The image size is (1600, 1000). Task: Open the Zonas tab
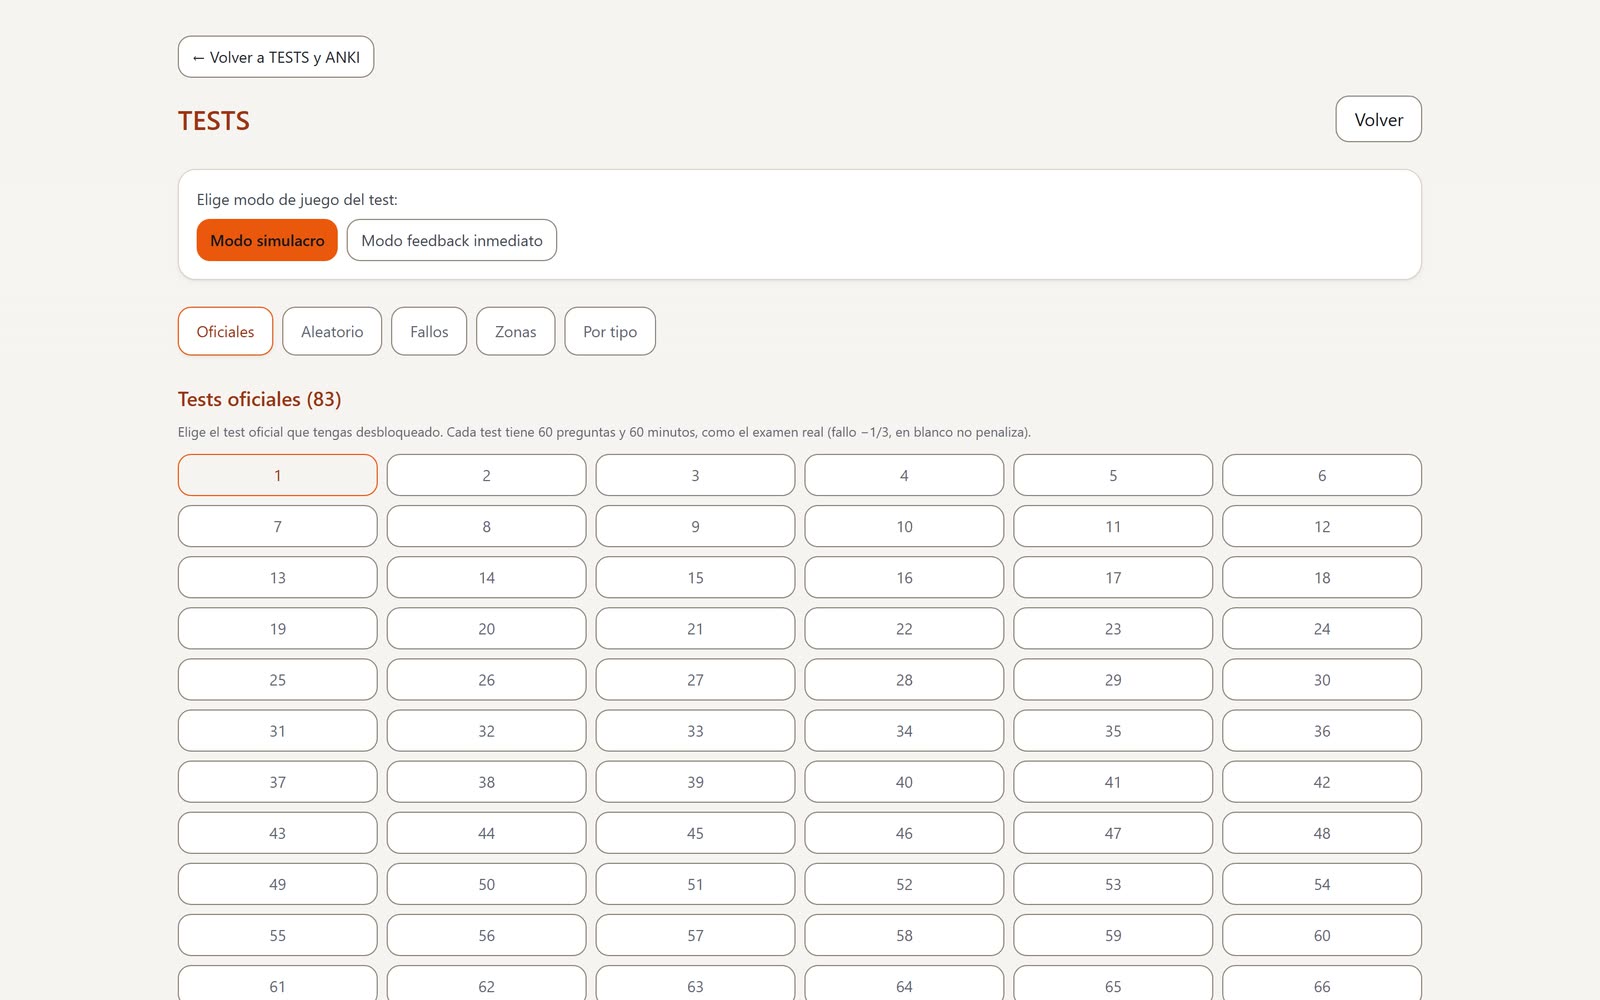515,331
